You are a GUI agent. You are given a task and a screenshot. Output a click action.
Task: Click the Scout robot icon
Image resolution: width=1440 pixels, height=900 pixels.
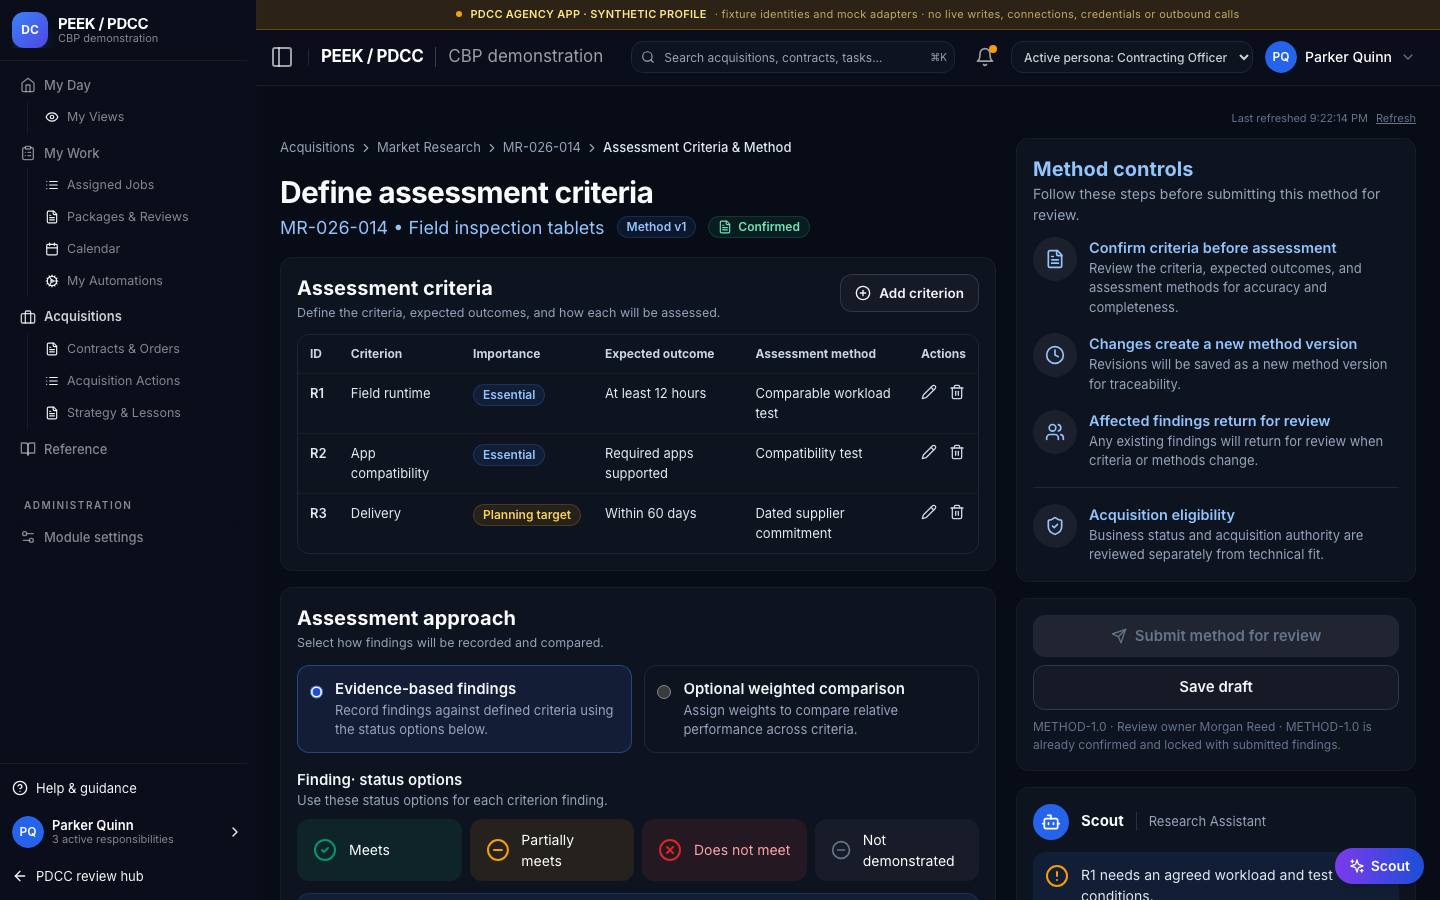(x=1051, y=821)
